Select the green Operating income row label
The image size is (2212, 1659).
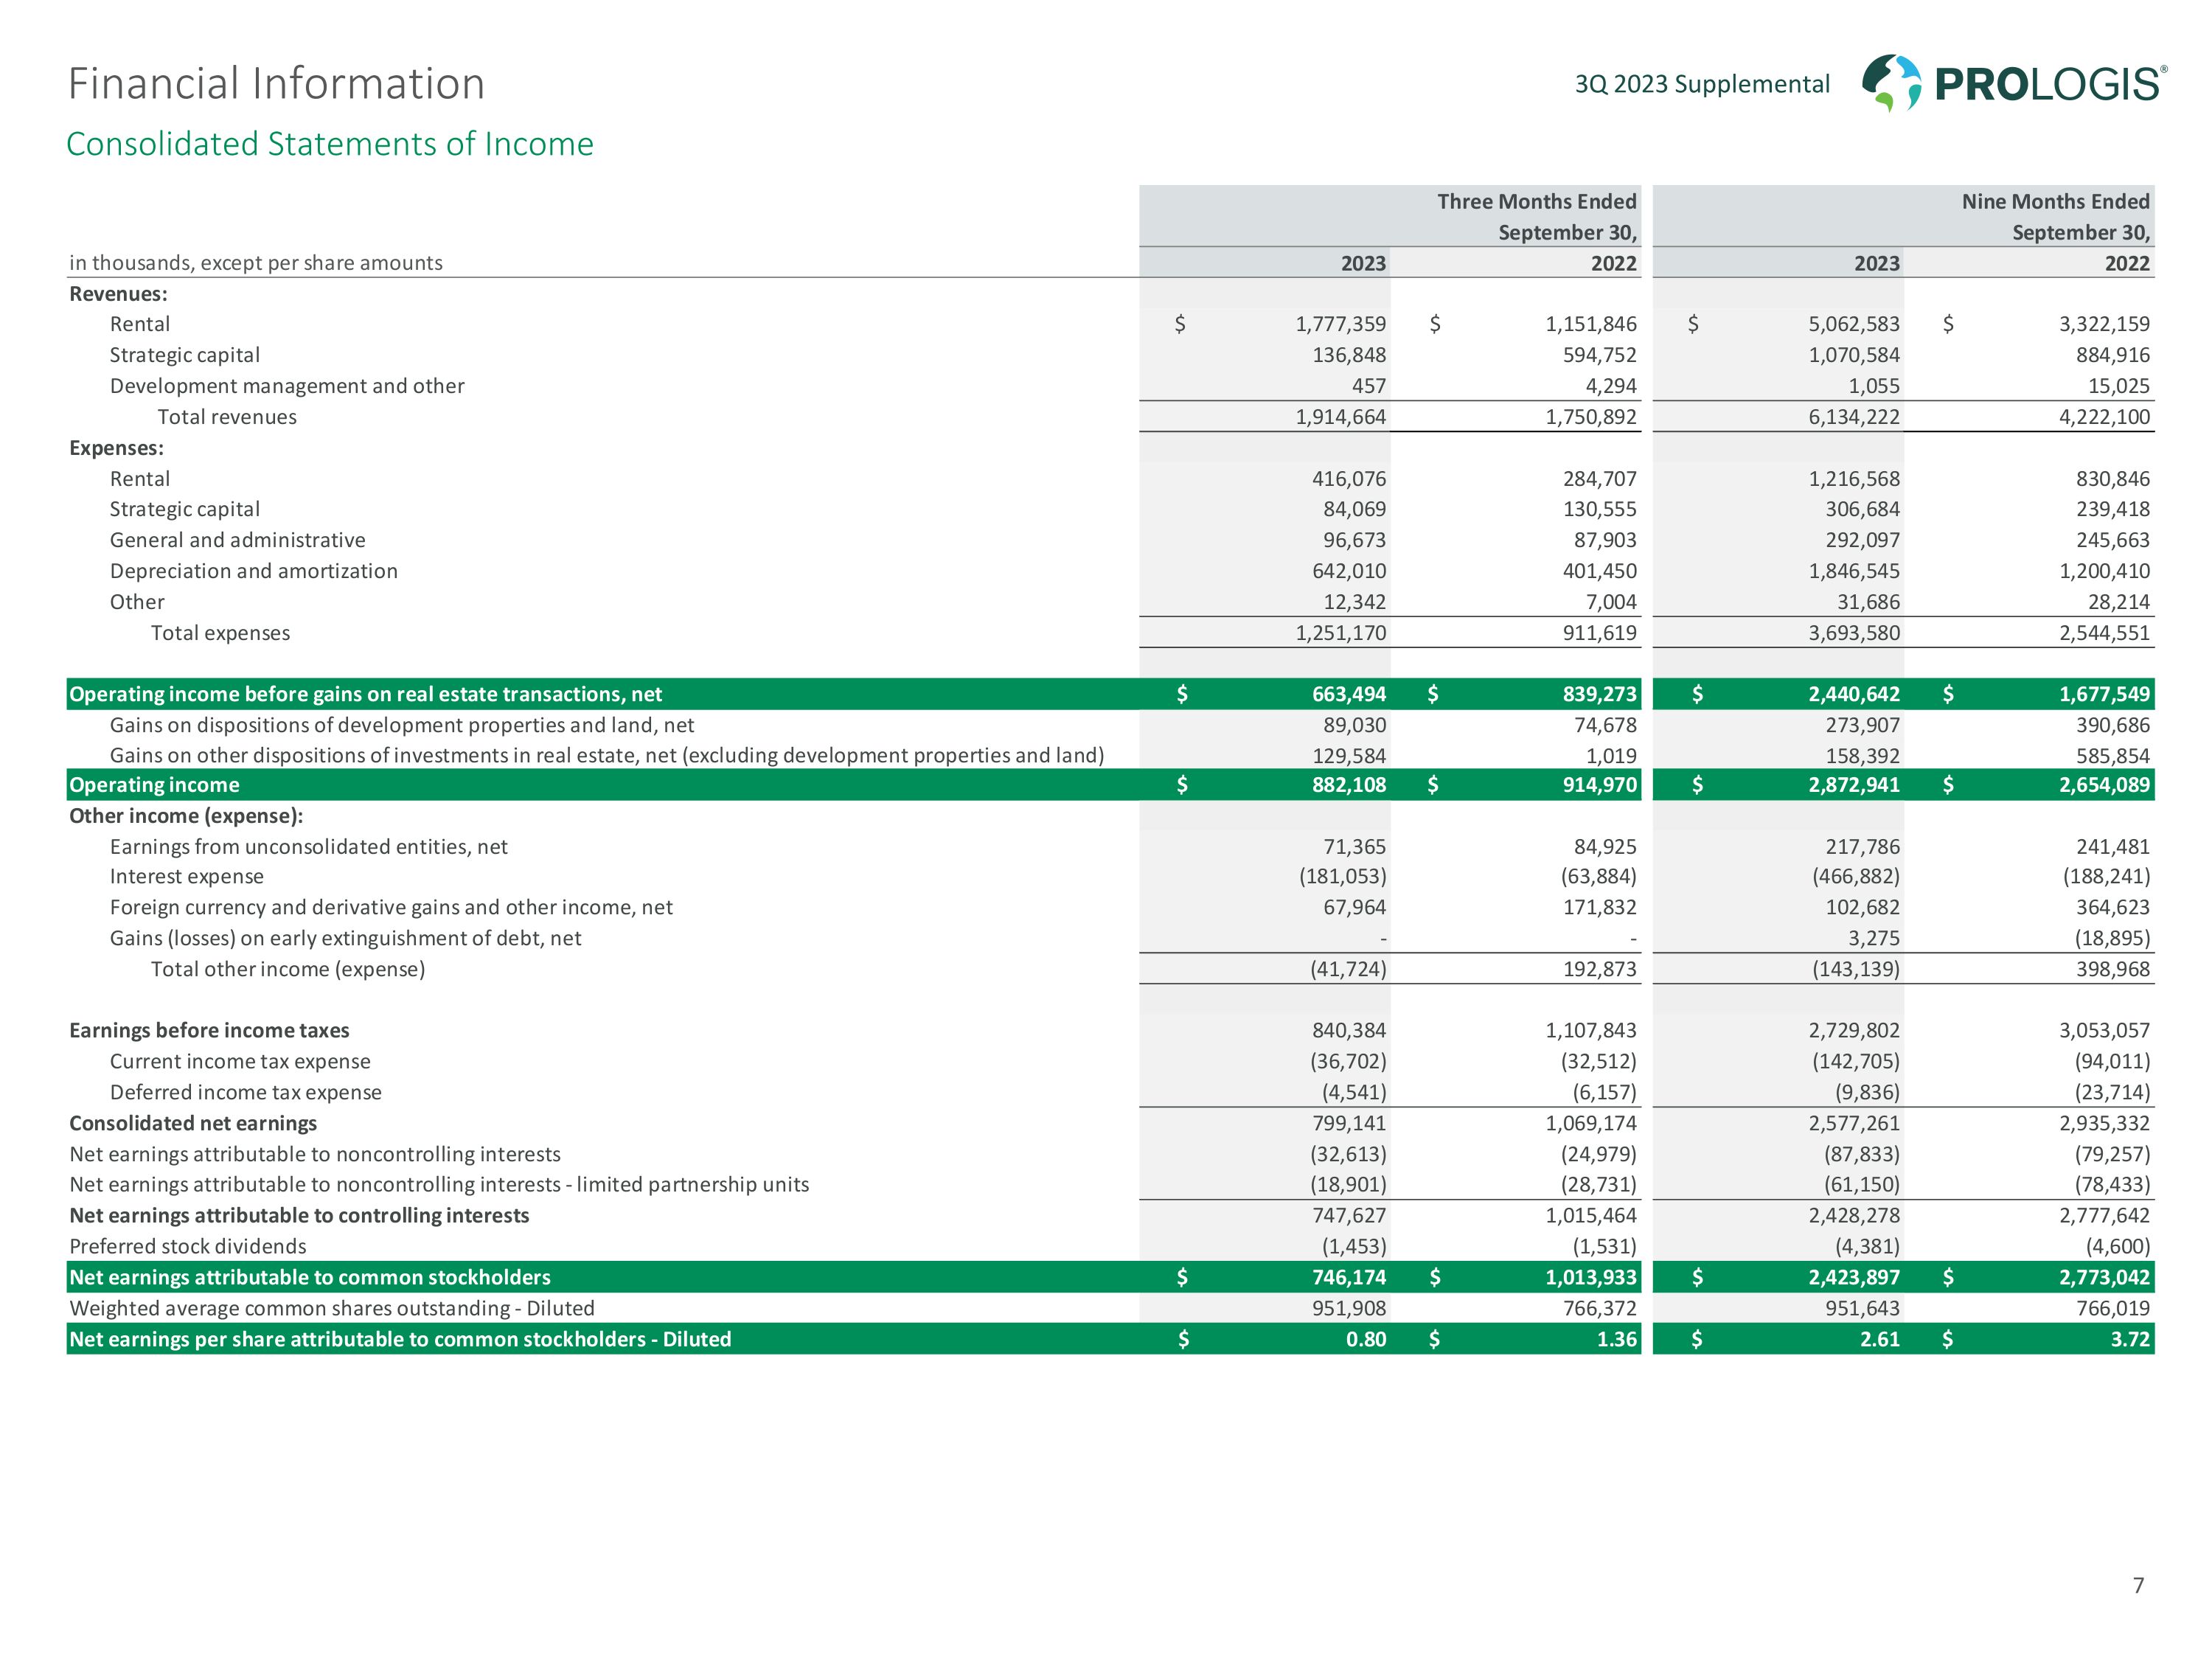point(154,785)
